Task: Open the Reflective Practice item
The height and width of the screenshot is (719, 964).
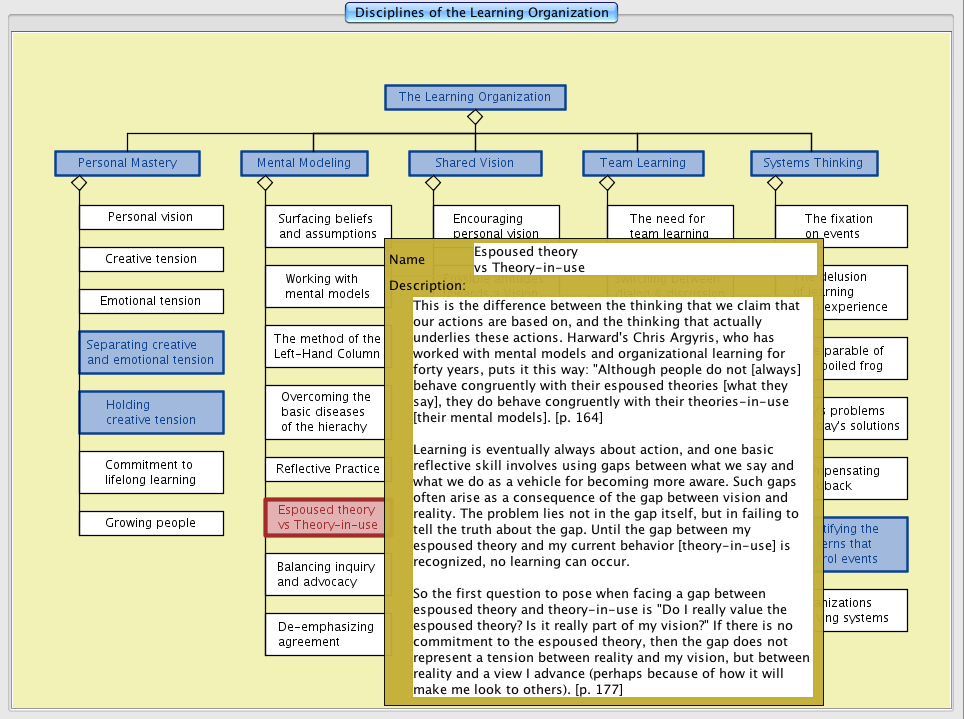Action: pos(327,468)
